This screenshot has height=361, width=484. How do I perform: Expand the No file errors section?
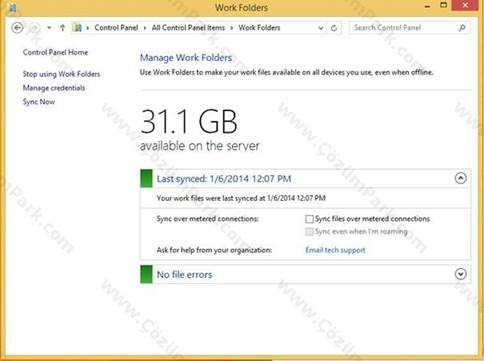(461, 274)
